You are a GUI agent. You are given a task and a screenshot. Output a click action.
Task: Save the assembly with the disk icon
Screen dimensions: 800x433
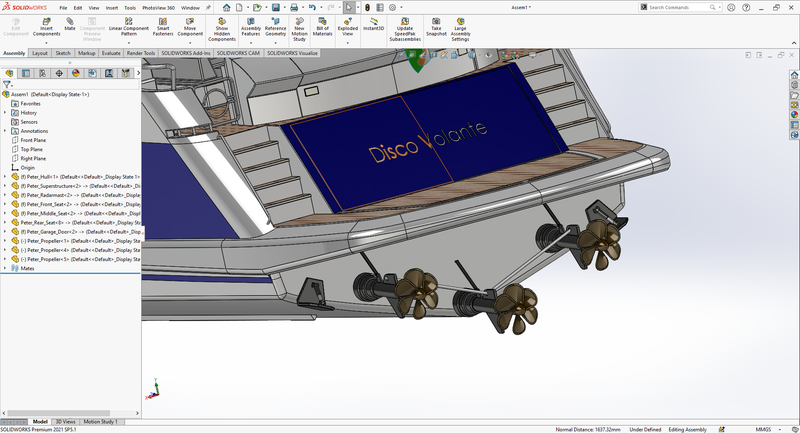click(276, 7)
